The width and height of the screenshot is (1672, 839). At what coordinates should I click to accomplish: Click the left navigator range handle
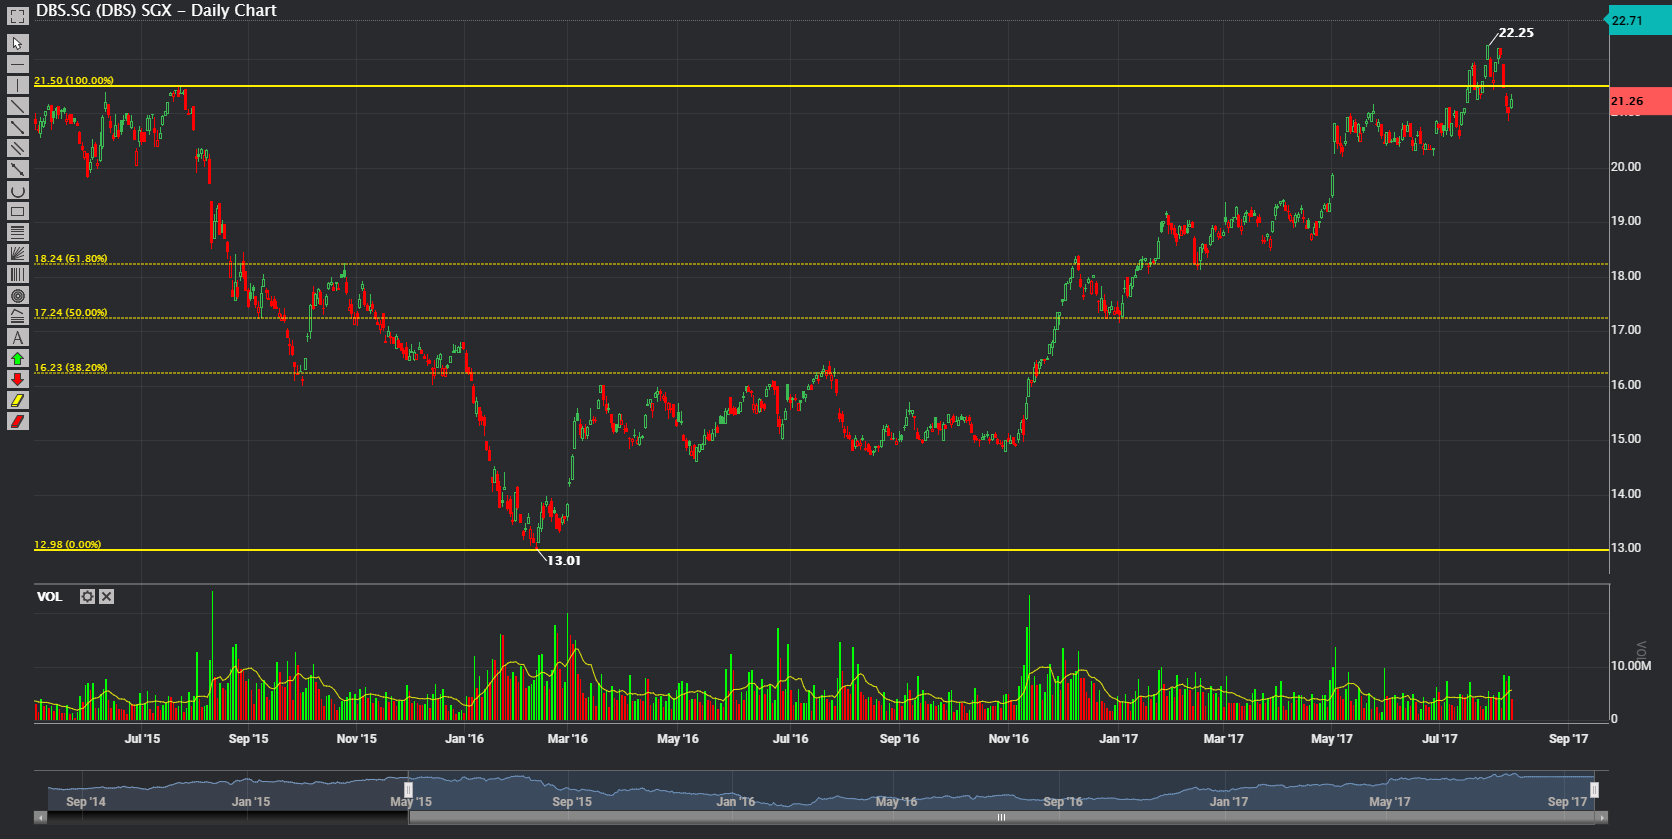coord(408,790)
